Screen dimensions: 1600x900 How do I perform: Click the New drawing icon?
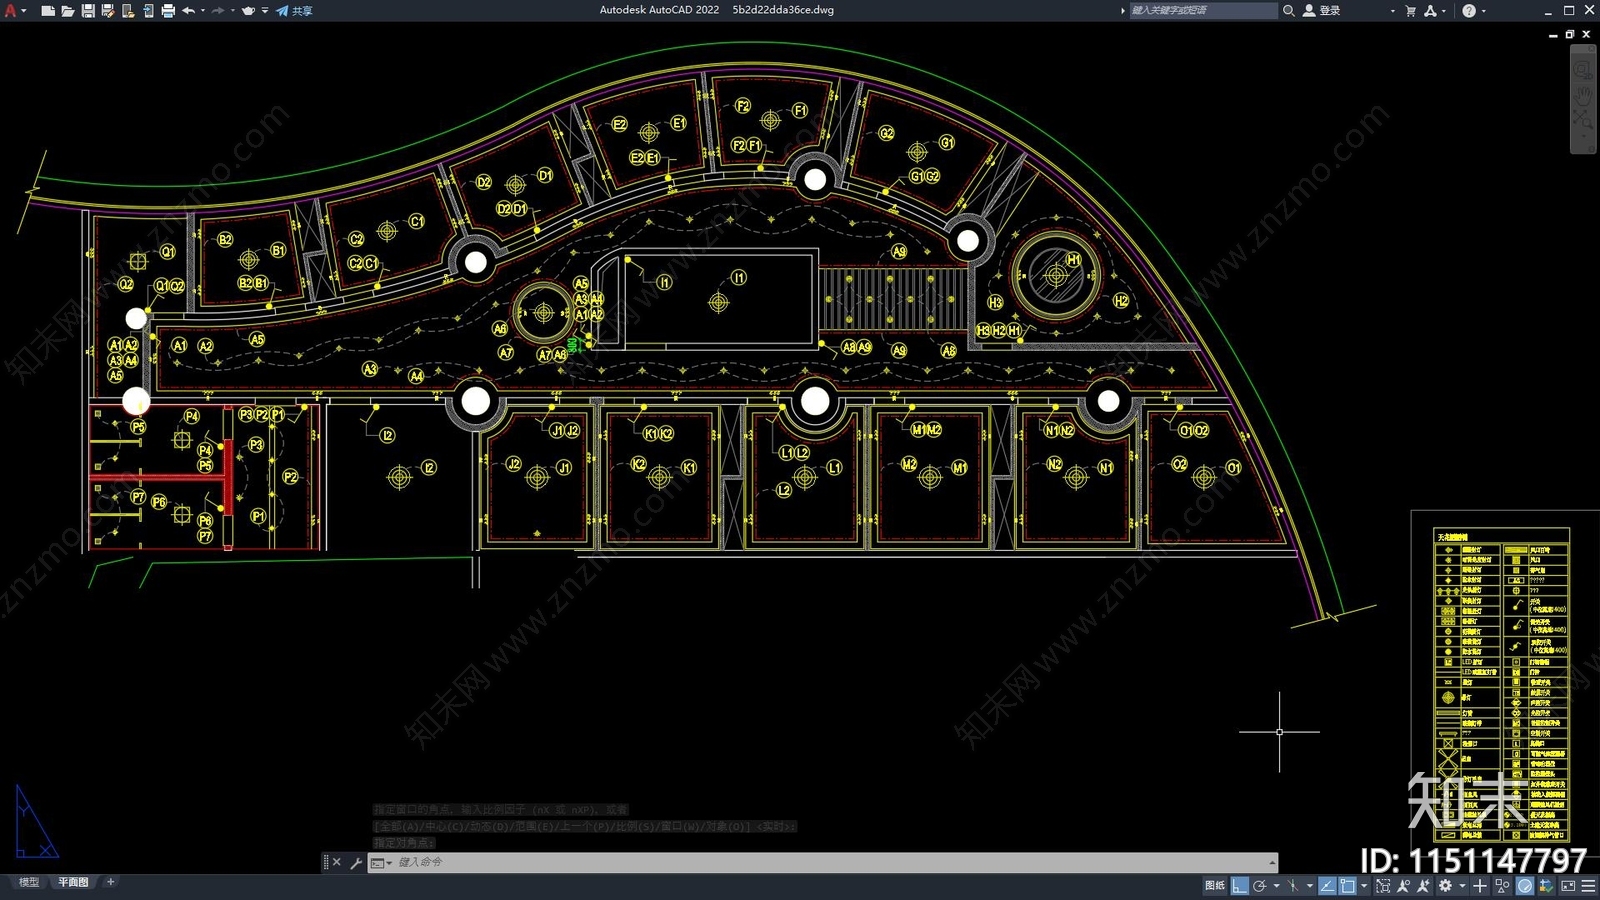pos(47,11)
